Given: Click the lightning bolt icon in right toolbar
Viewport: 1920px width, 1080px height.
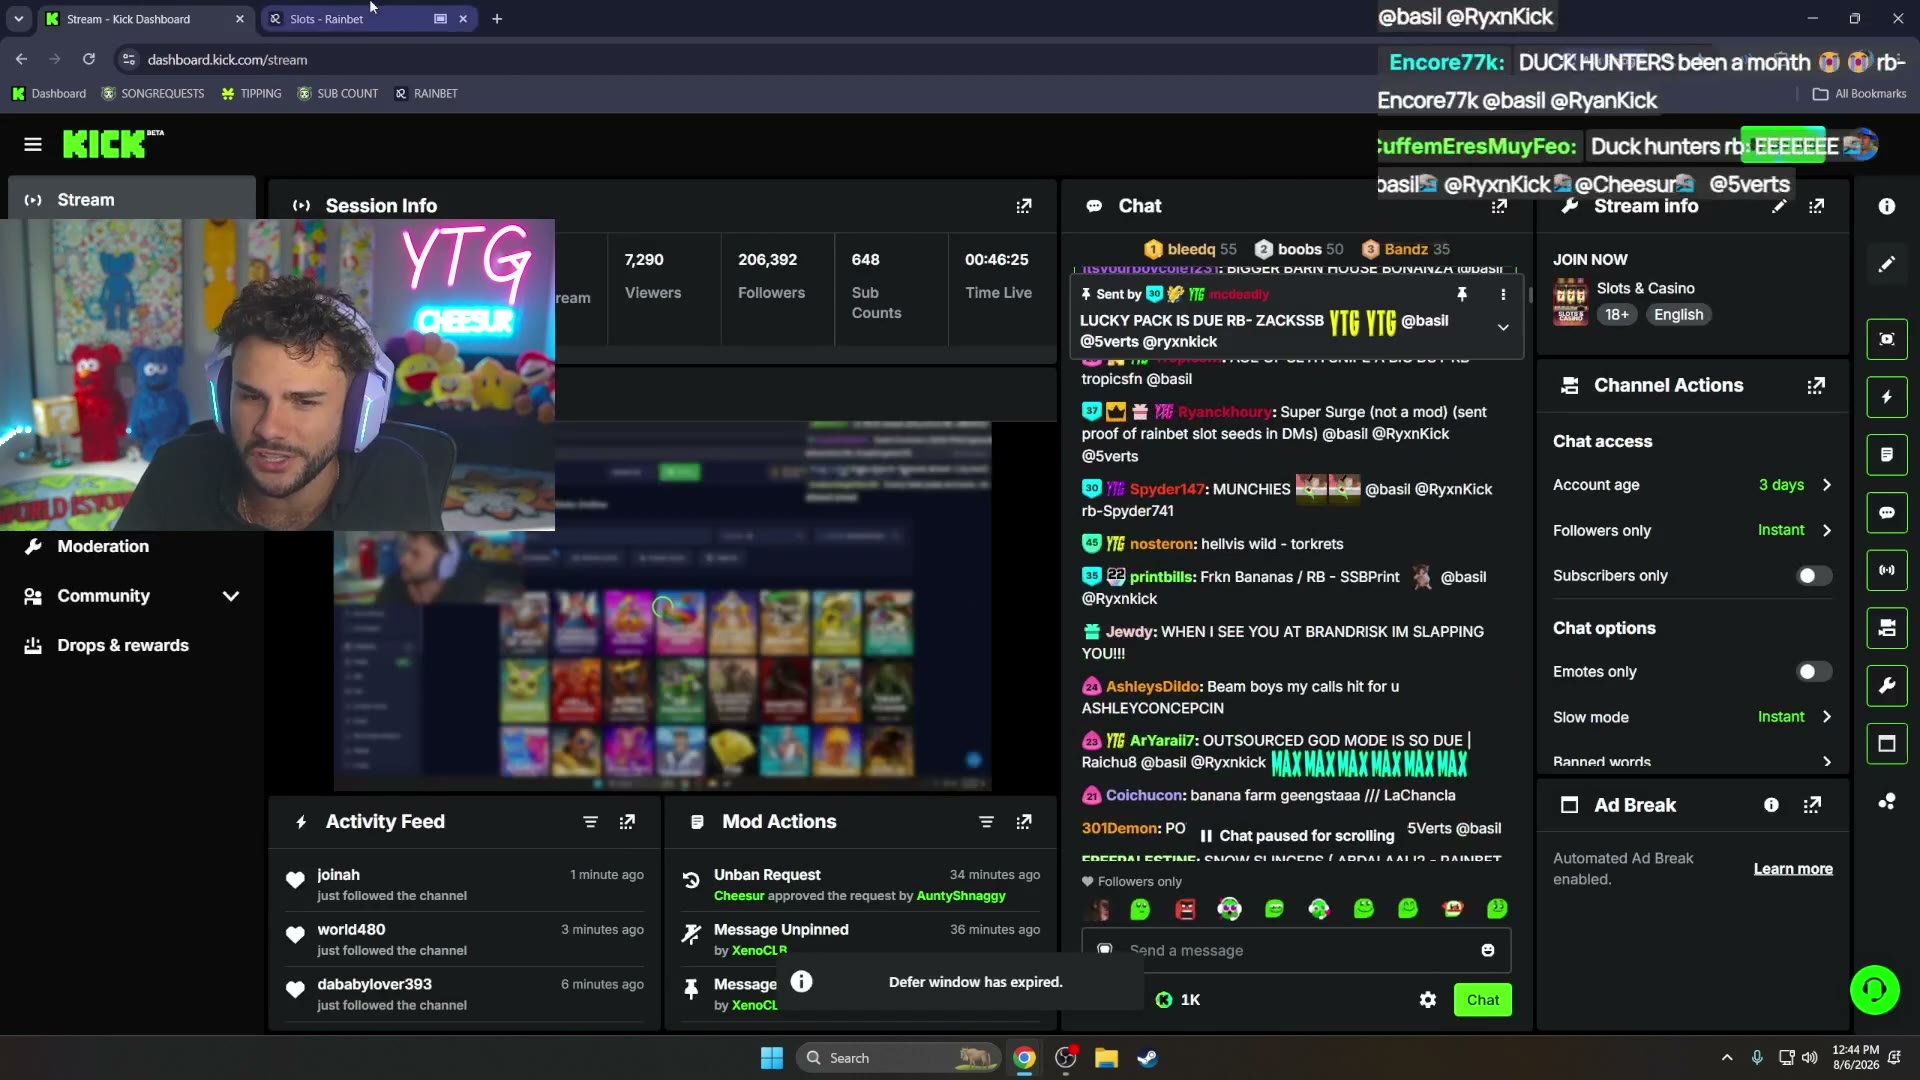Looking at the screenshot, I should 1887,397.
